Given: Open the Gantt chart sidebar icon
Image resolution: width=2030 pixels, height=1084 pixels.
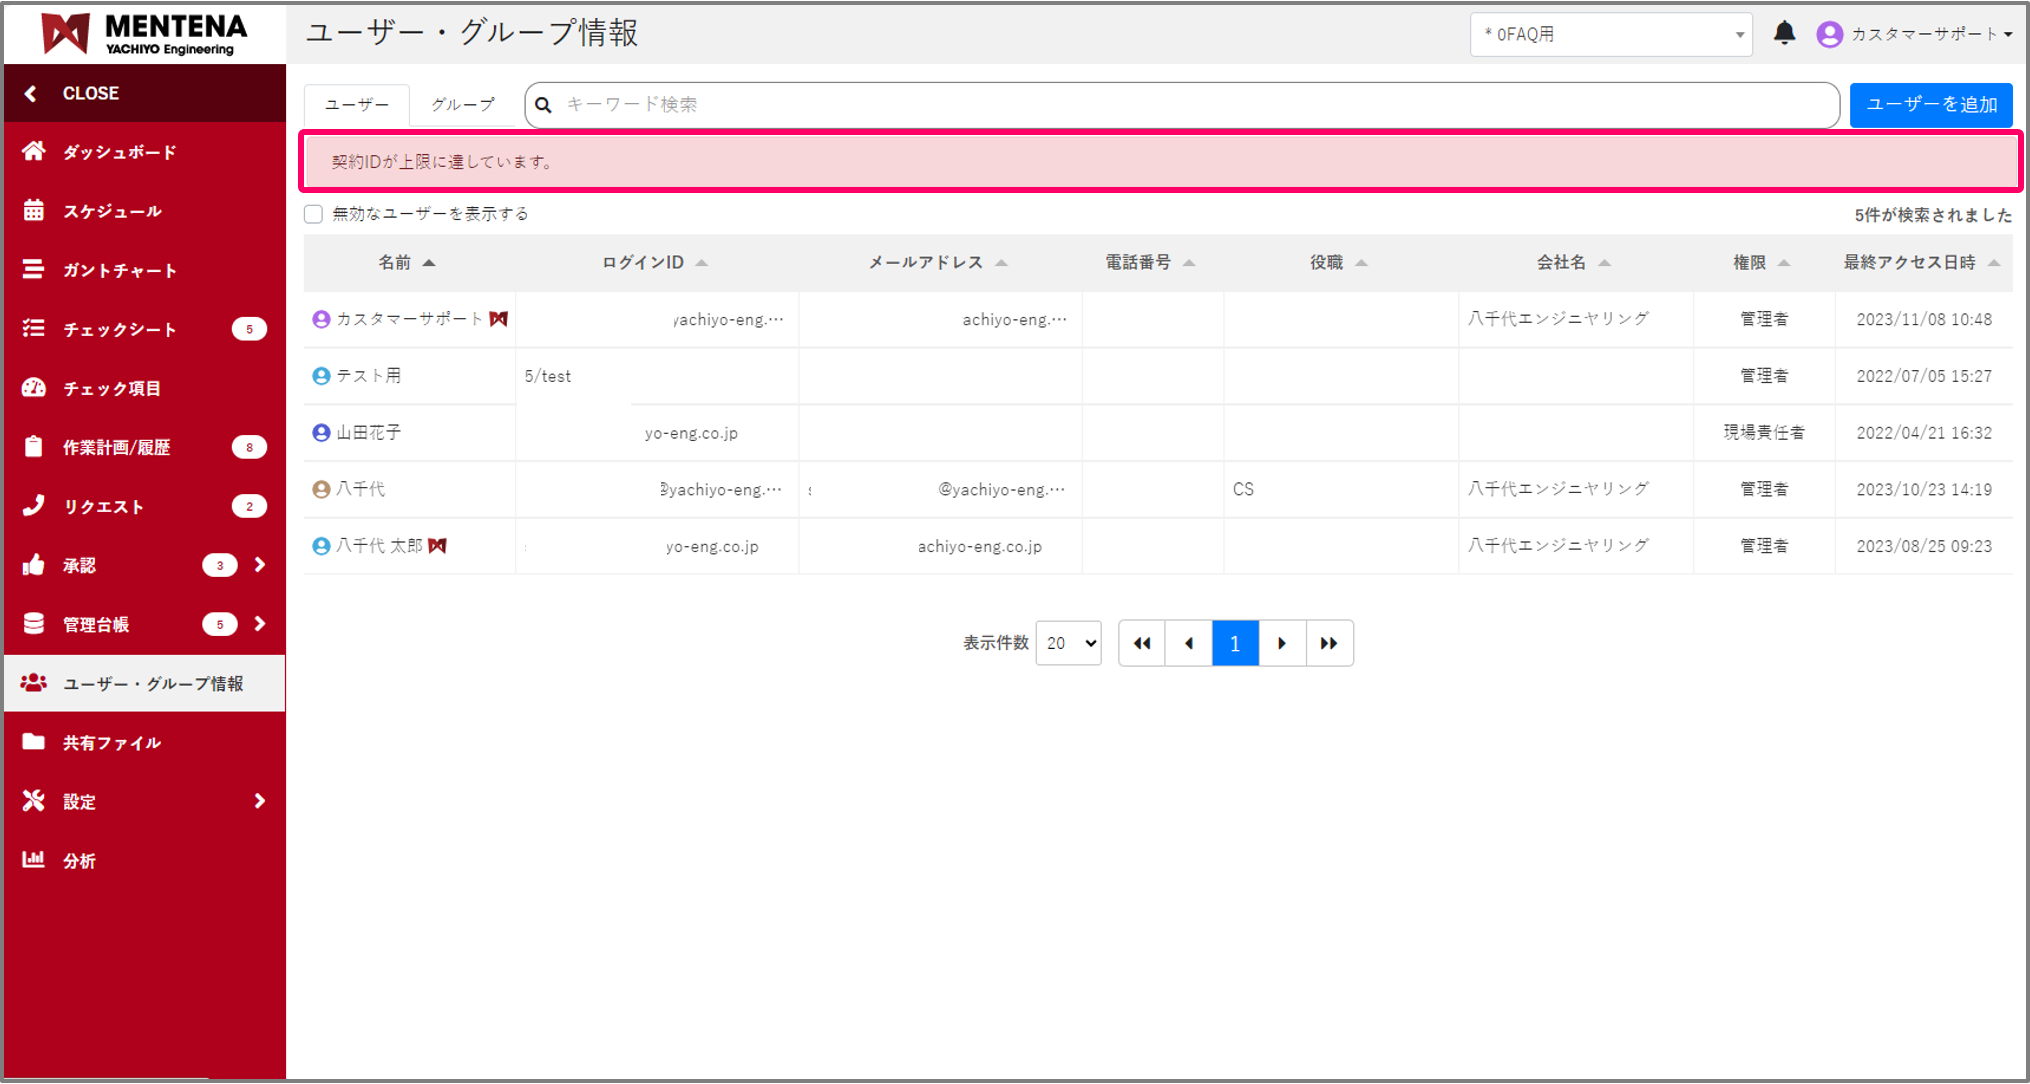Looking at the screenshot, I should click(34, 269).
